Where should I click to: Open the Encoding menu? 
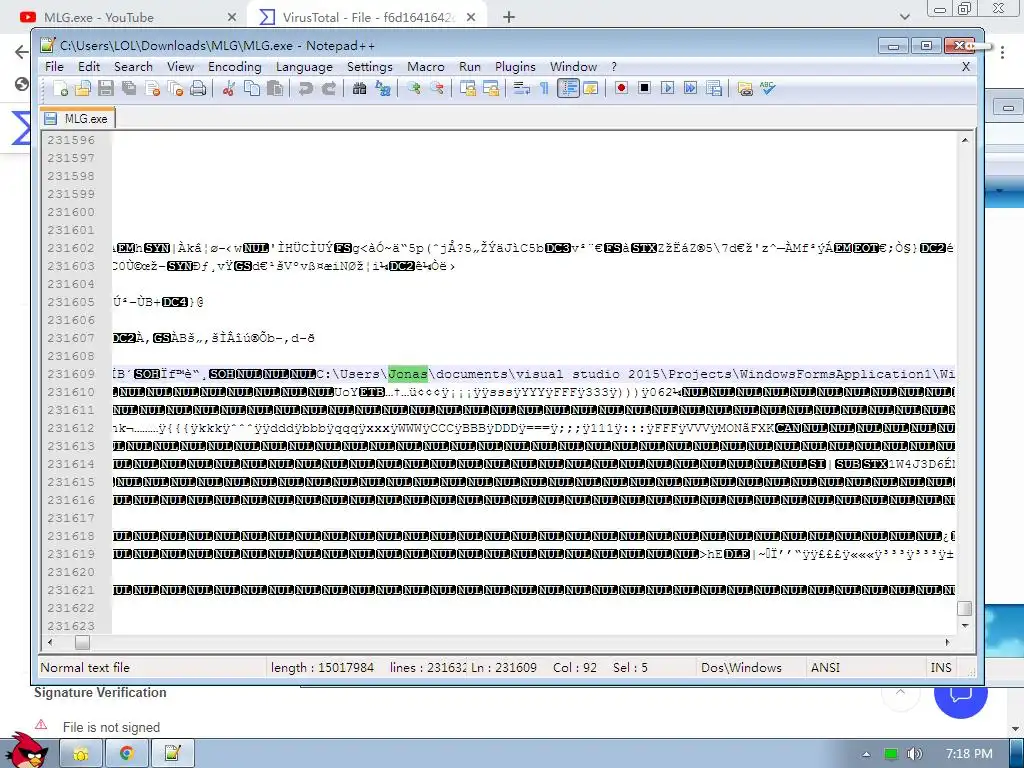pos(234,67)
